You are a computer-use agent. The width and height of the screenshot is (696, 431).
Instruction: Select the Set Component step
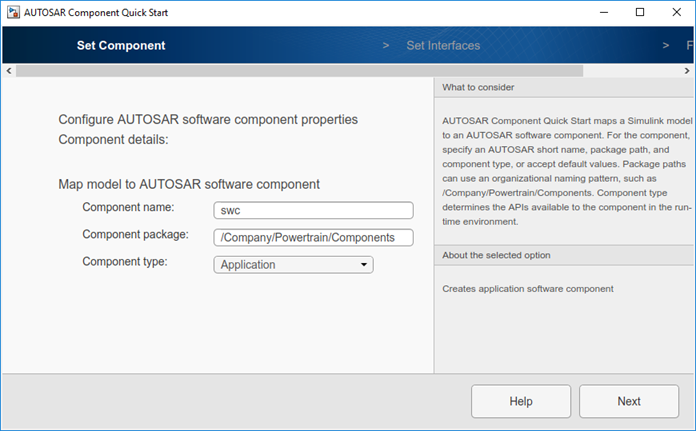121,46
